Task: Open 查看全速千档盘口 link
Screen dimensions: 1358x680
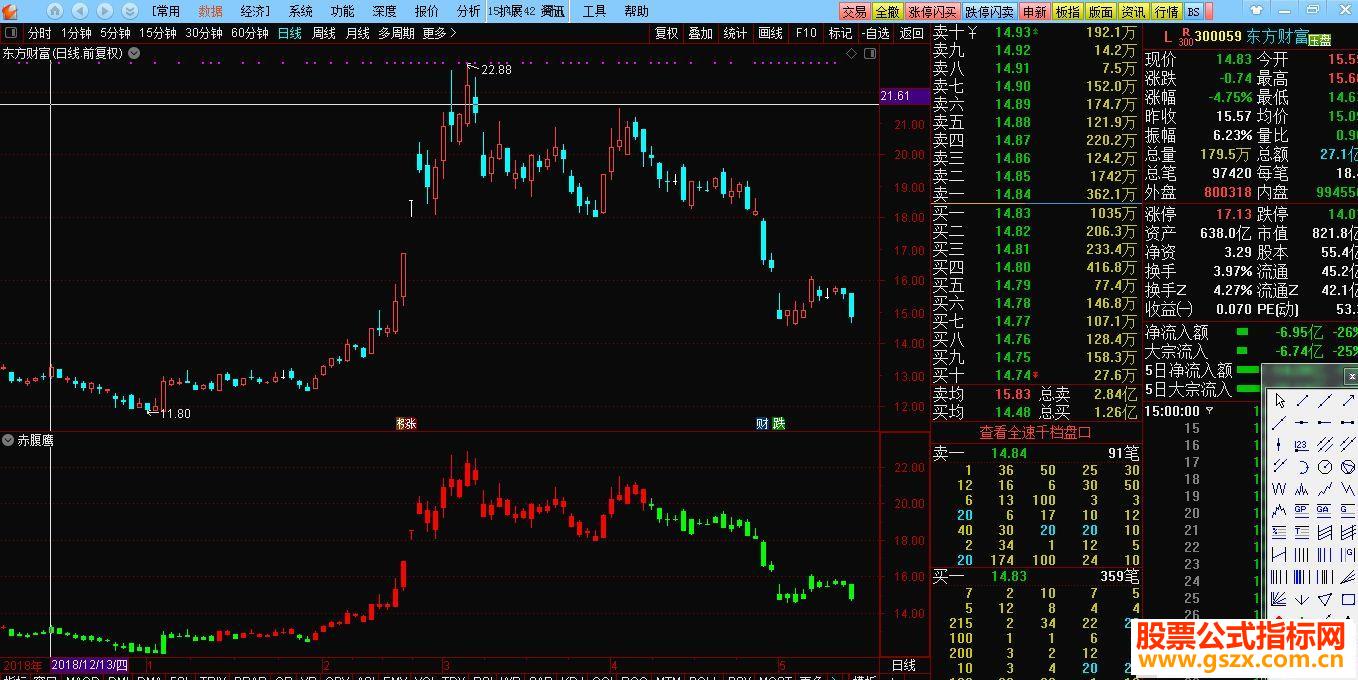Action: pos(1036,432)
